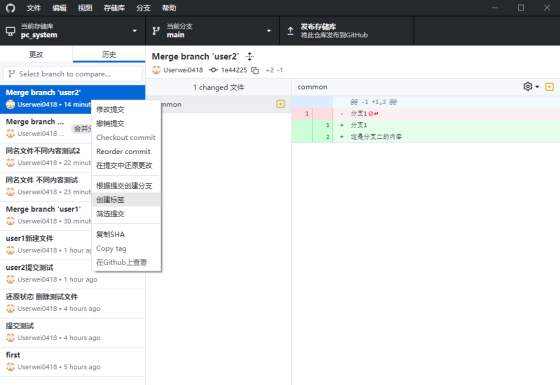Click the commit icon before 1e44225
The width and height of the screenshot is (560, 385).
[213, 70]
